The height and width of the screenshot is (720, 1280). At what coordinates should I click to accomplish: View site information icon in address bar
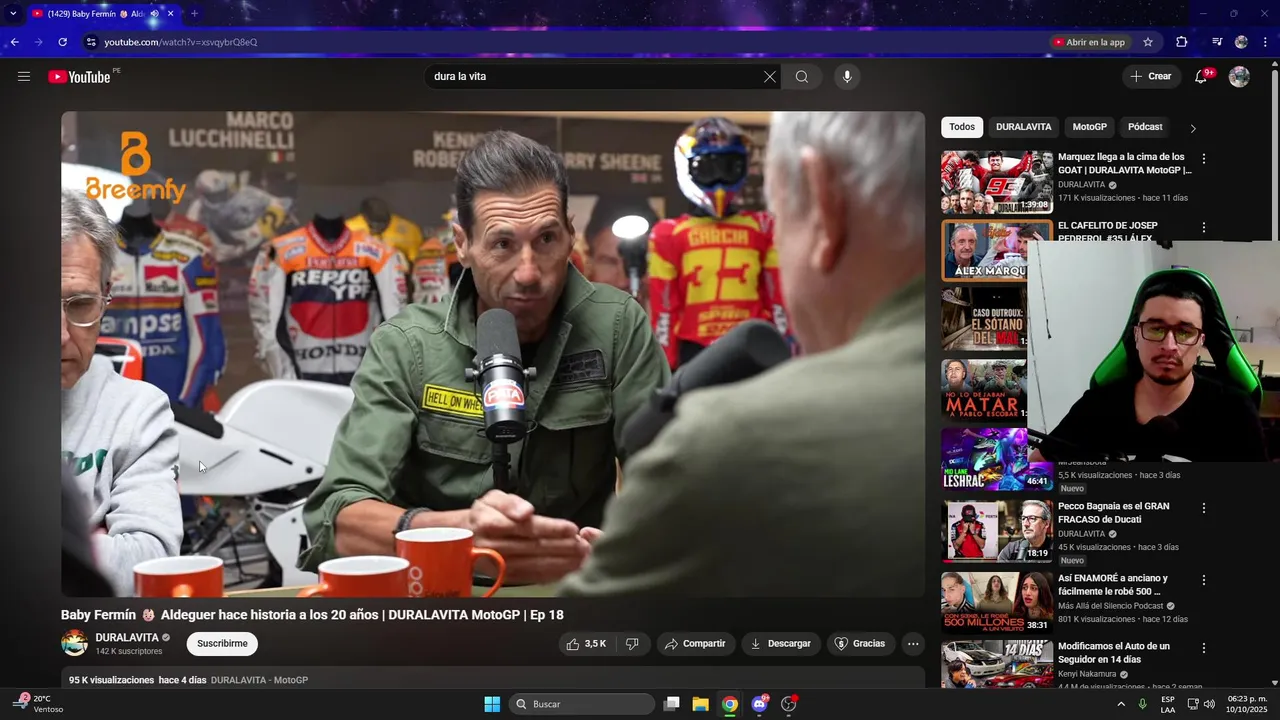coord(91,42)
